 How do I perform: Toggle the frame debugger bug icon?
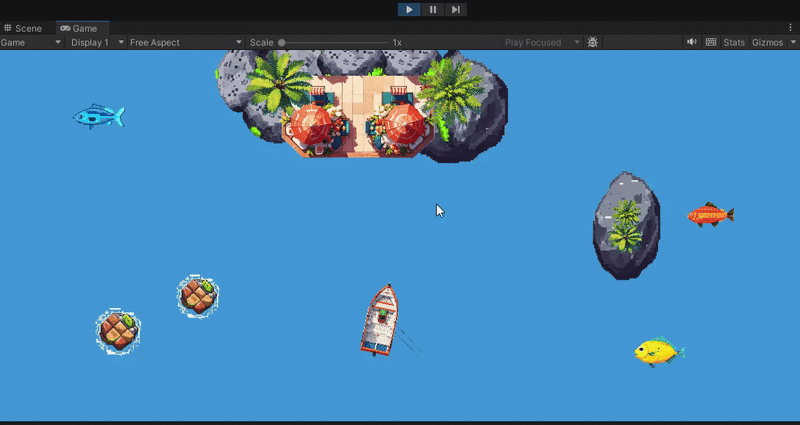[x=592, y=42]
